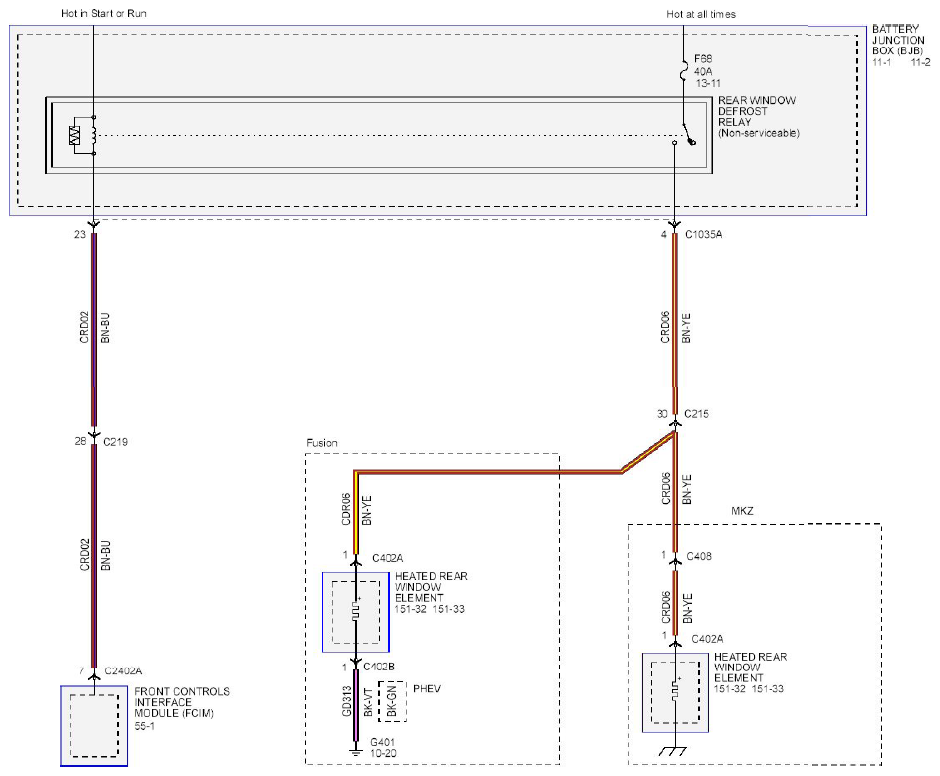Click the F68 40A fuse symbol
Viewport: 940px width, 776px height.
[683, 70]
